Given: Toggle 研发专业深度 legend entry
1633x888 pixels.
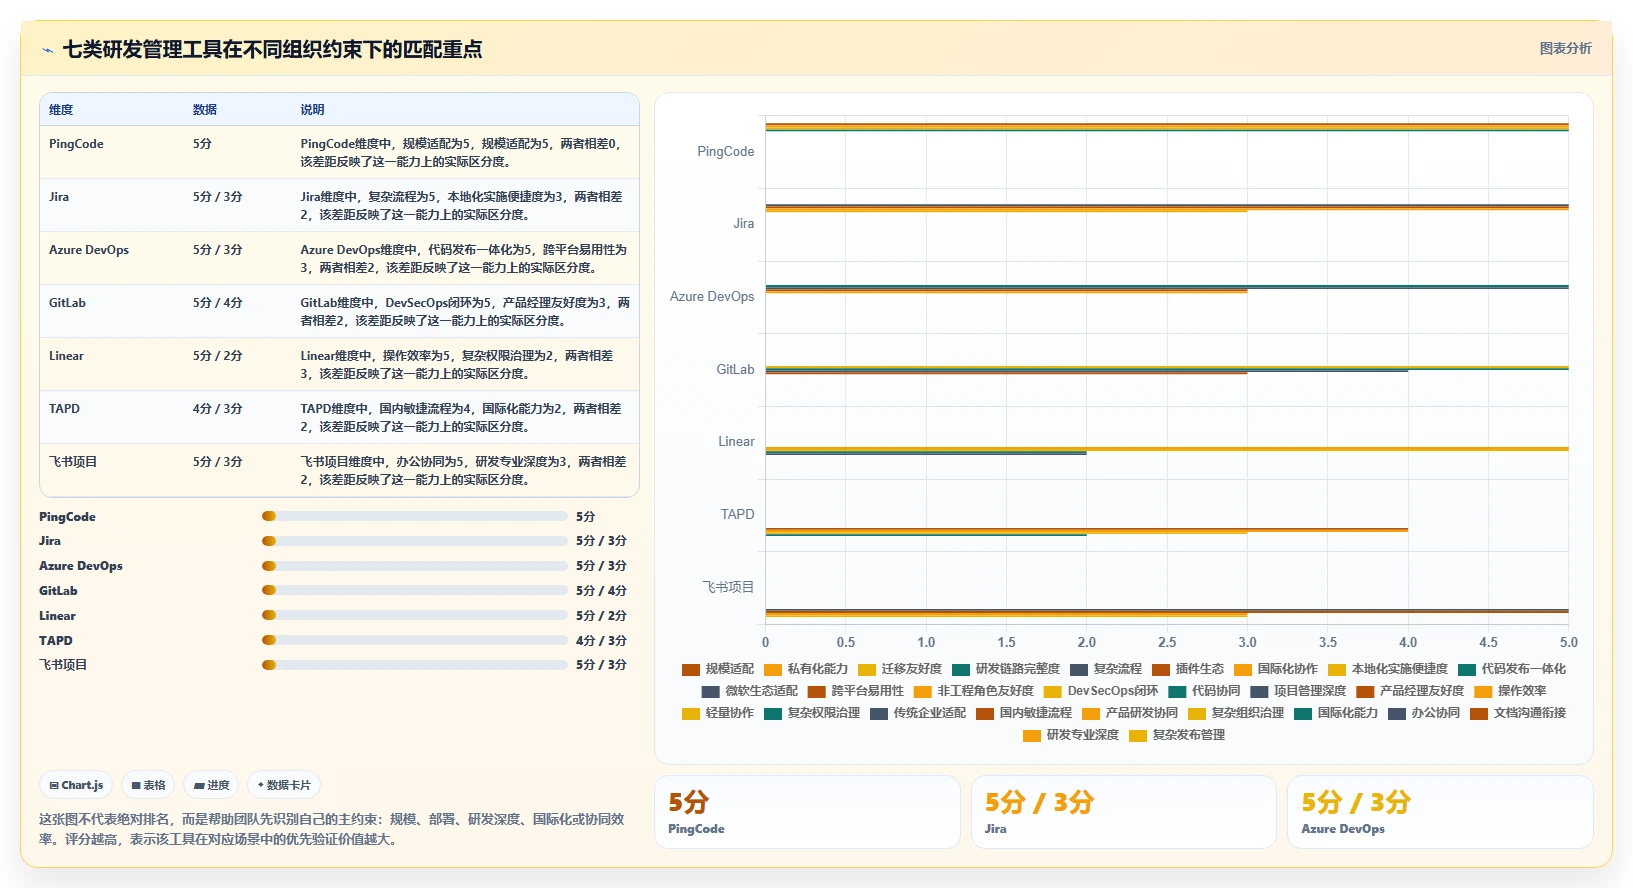Looking at the screenshot, I should (x=1071, y=735).
